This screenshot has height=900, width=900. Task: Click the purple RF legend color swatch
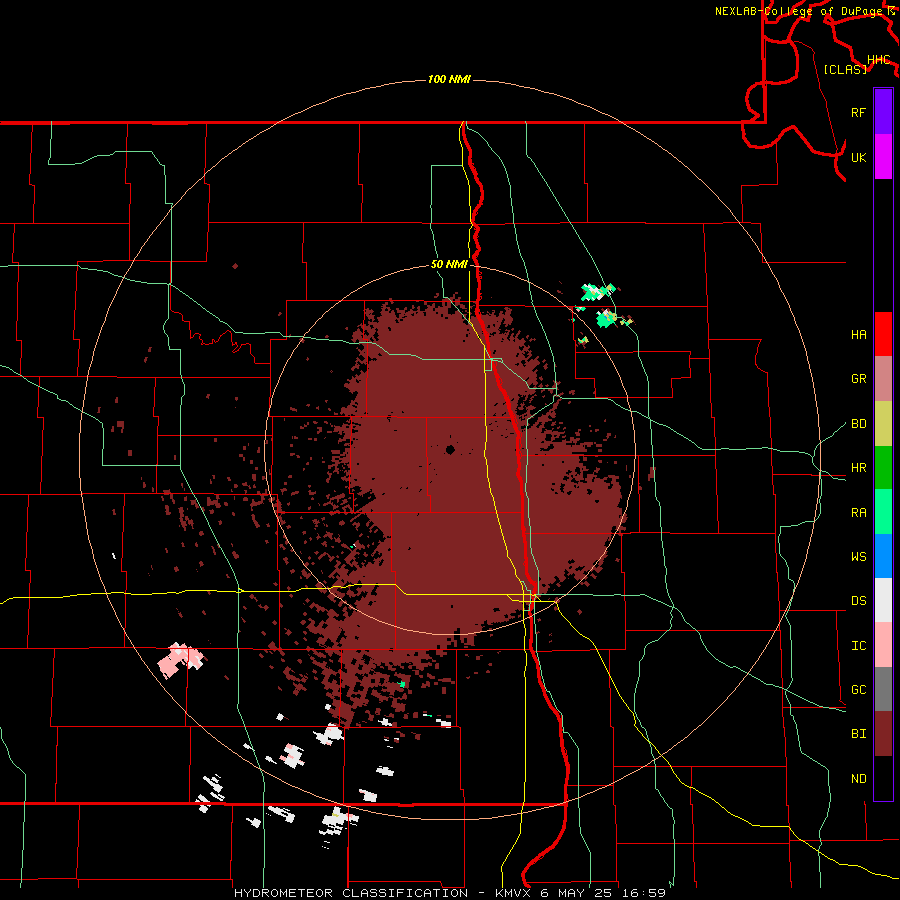883,112
